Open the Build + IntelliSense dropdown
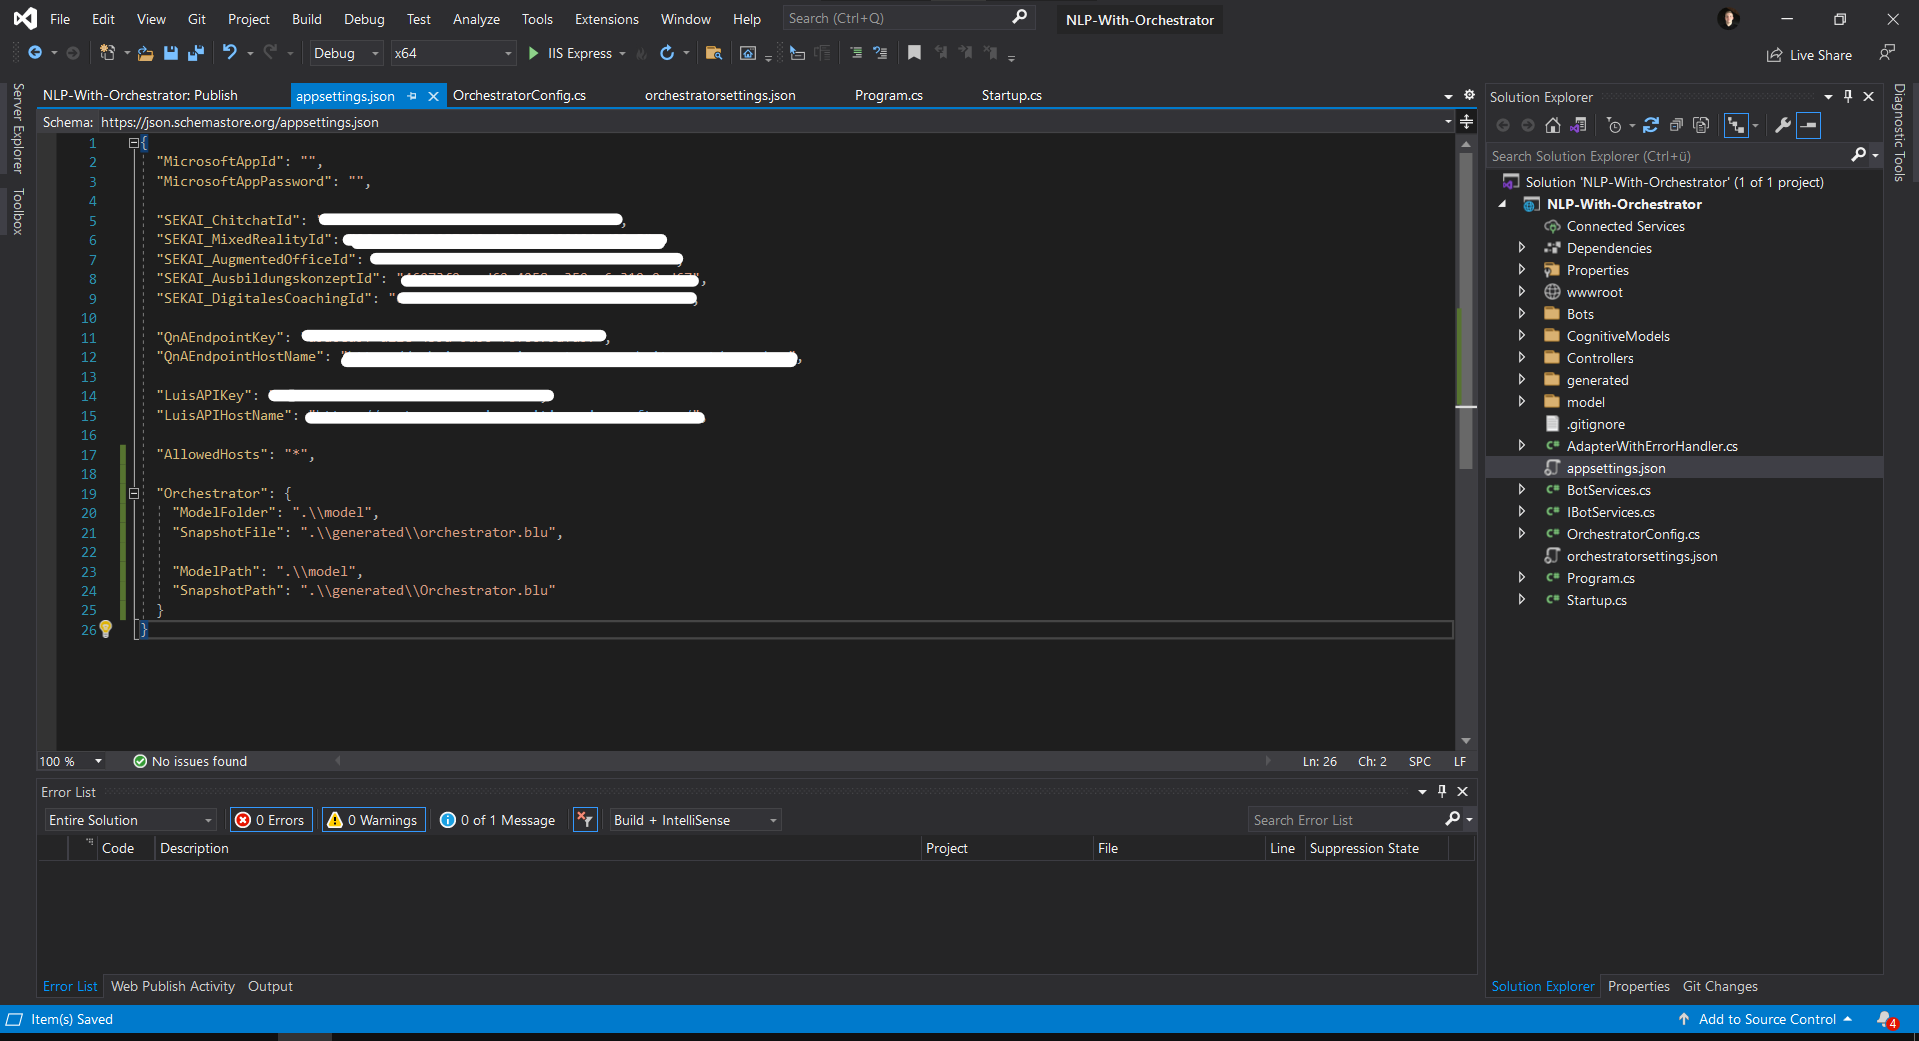1919x1041 pixels. pyautogui.click(x=696, y=820)
